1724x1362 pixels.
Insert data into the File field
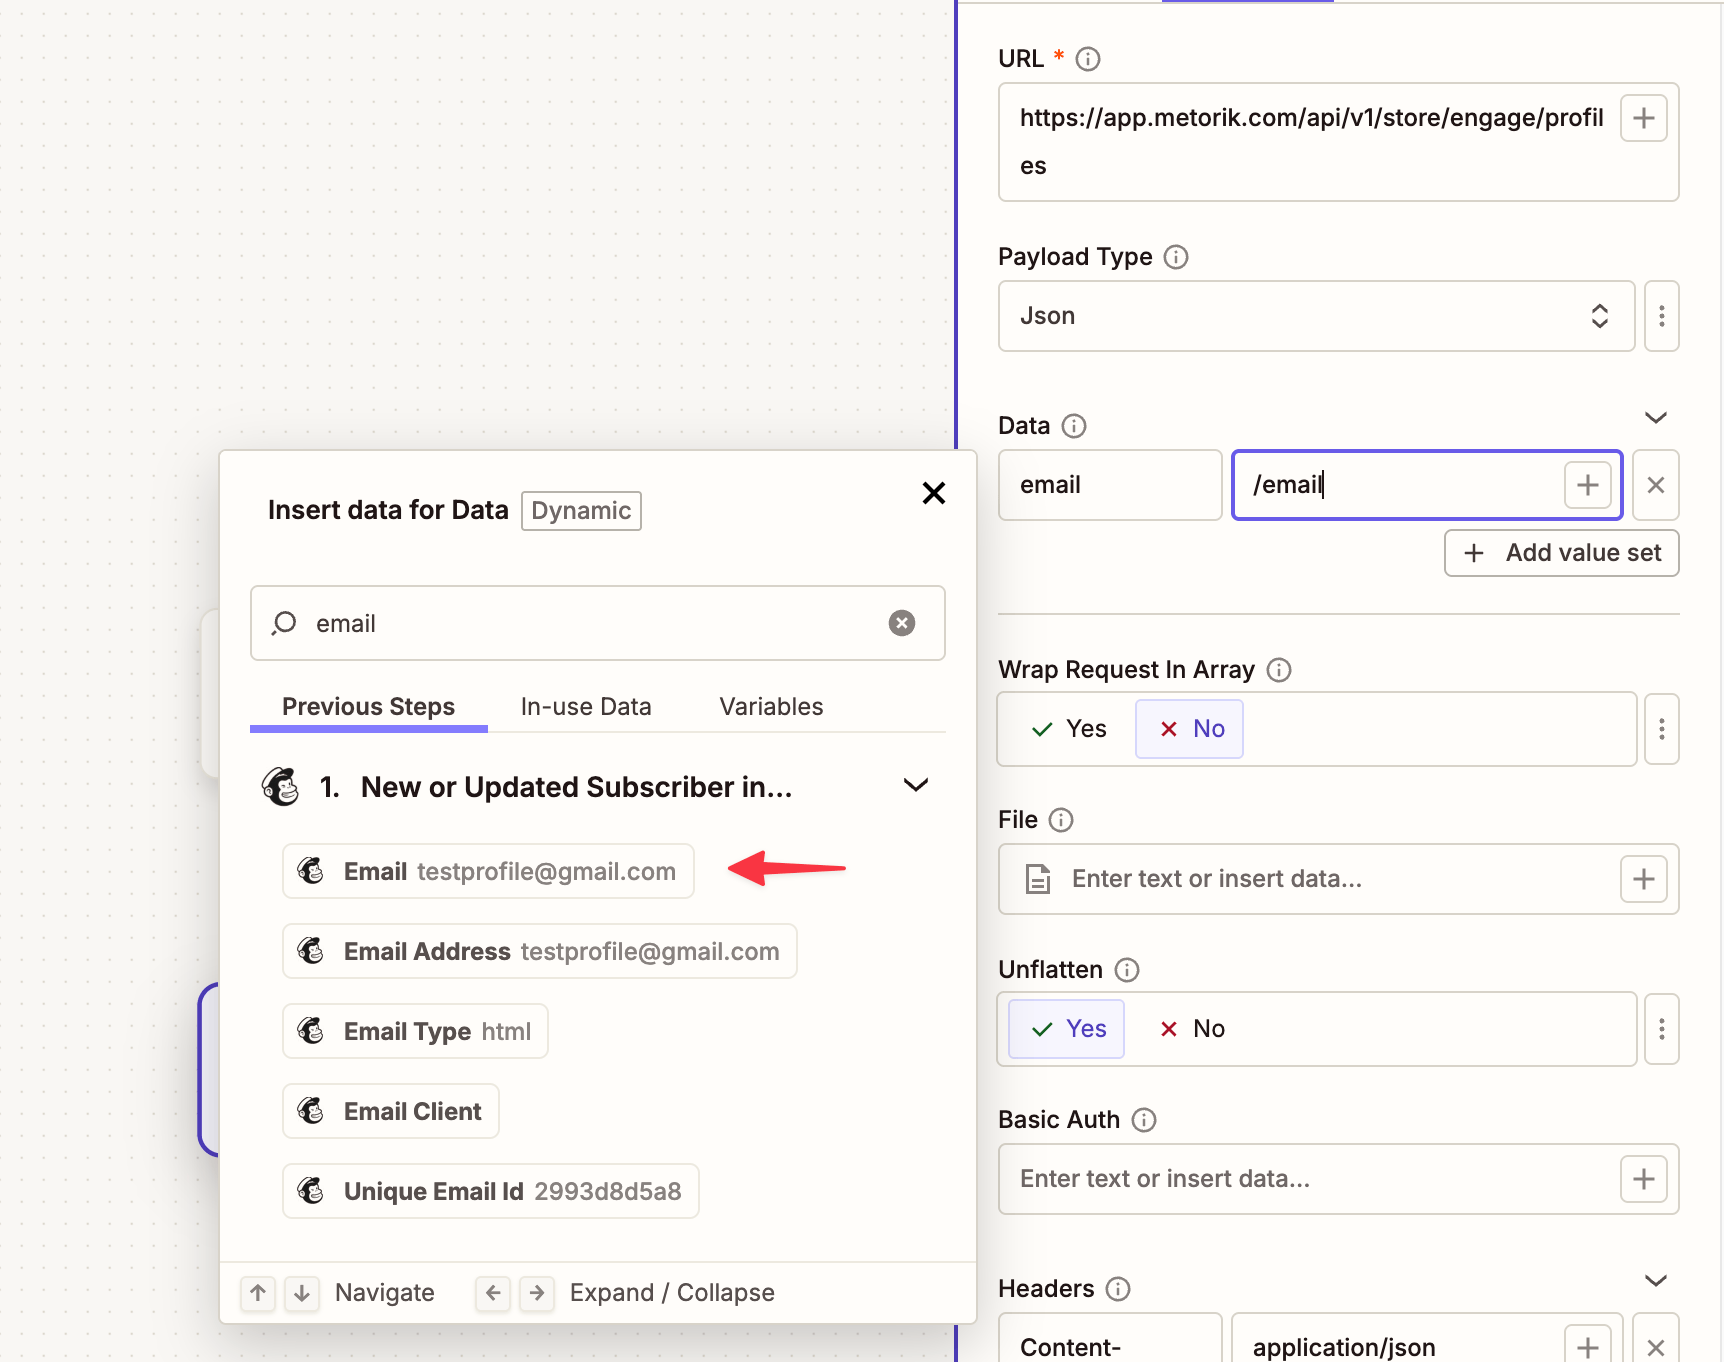pyautogui.click(x=1643, y=879)
